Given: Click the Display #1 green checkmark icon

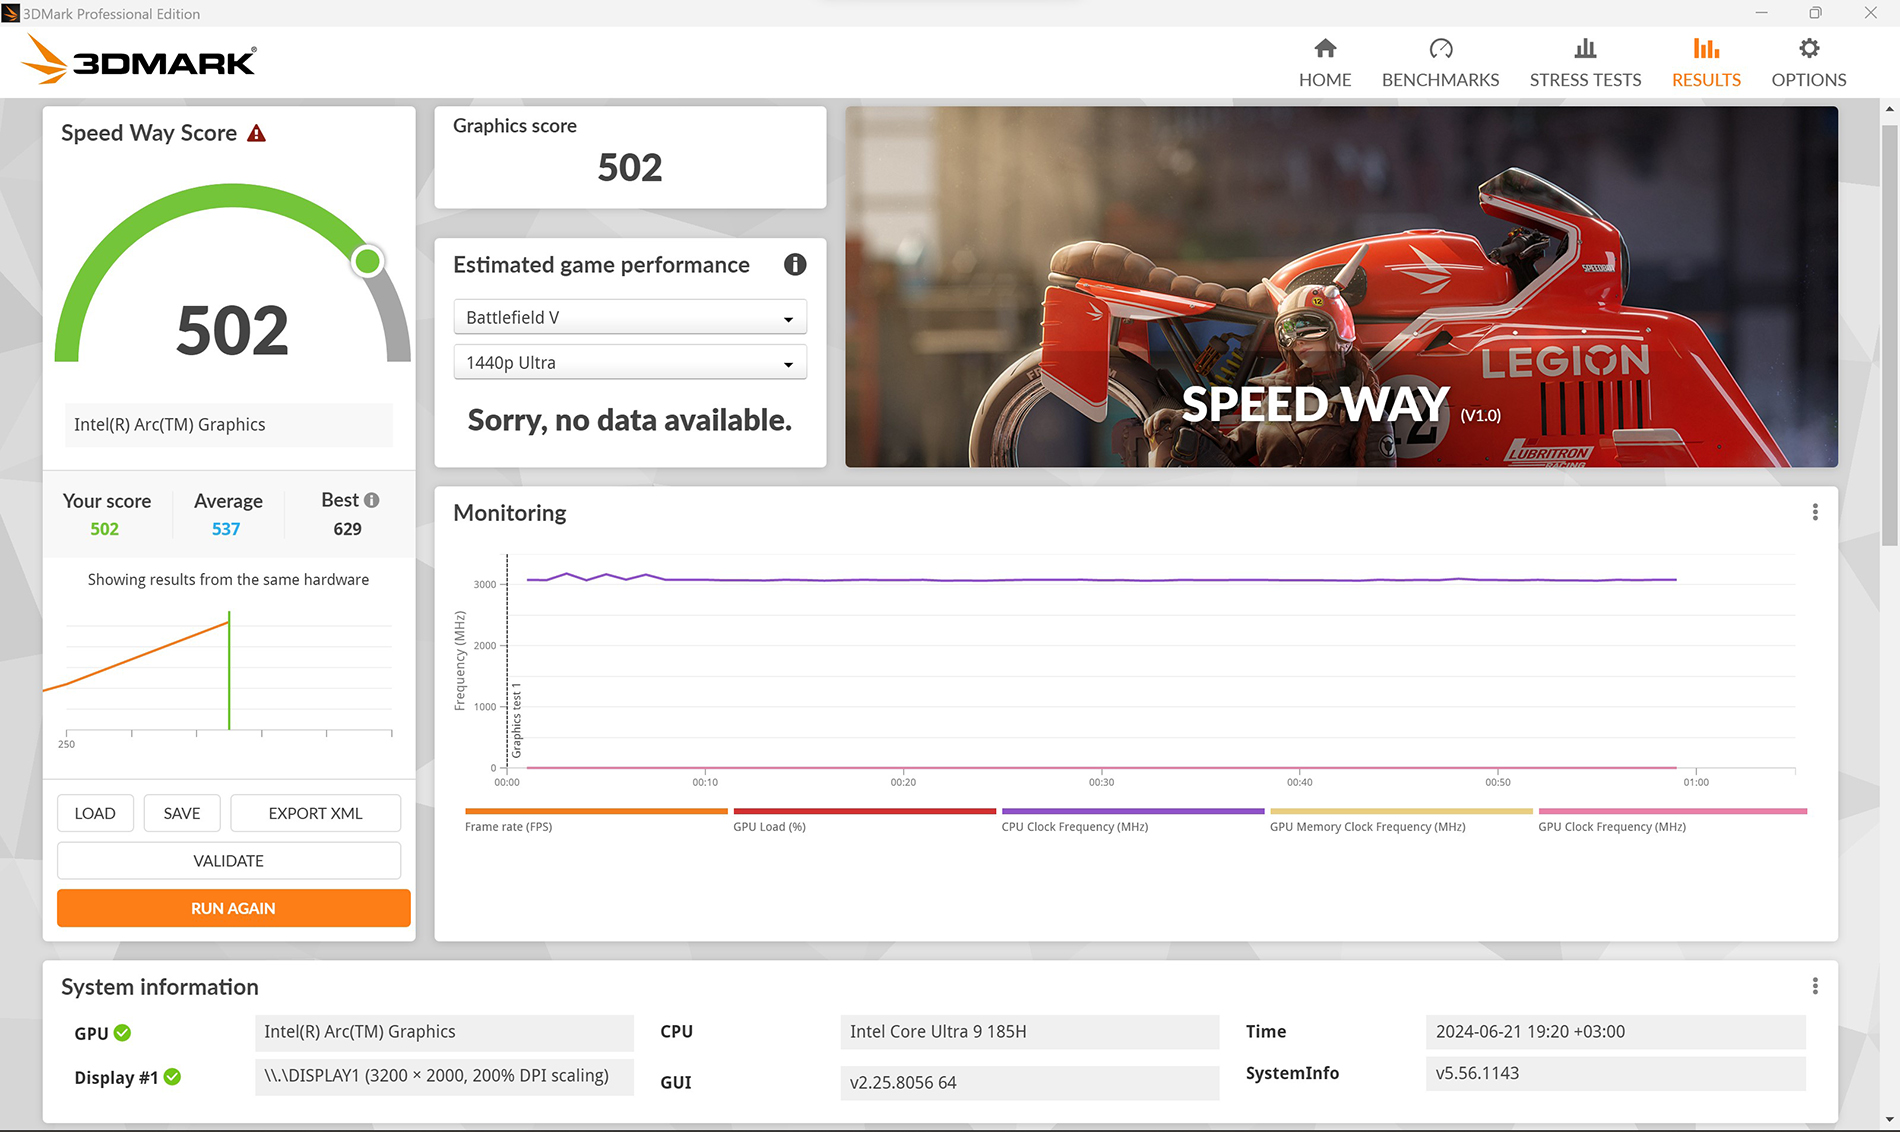Looking at the screenshot, I should [172, 1077].
